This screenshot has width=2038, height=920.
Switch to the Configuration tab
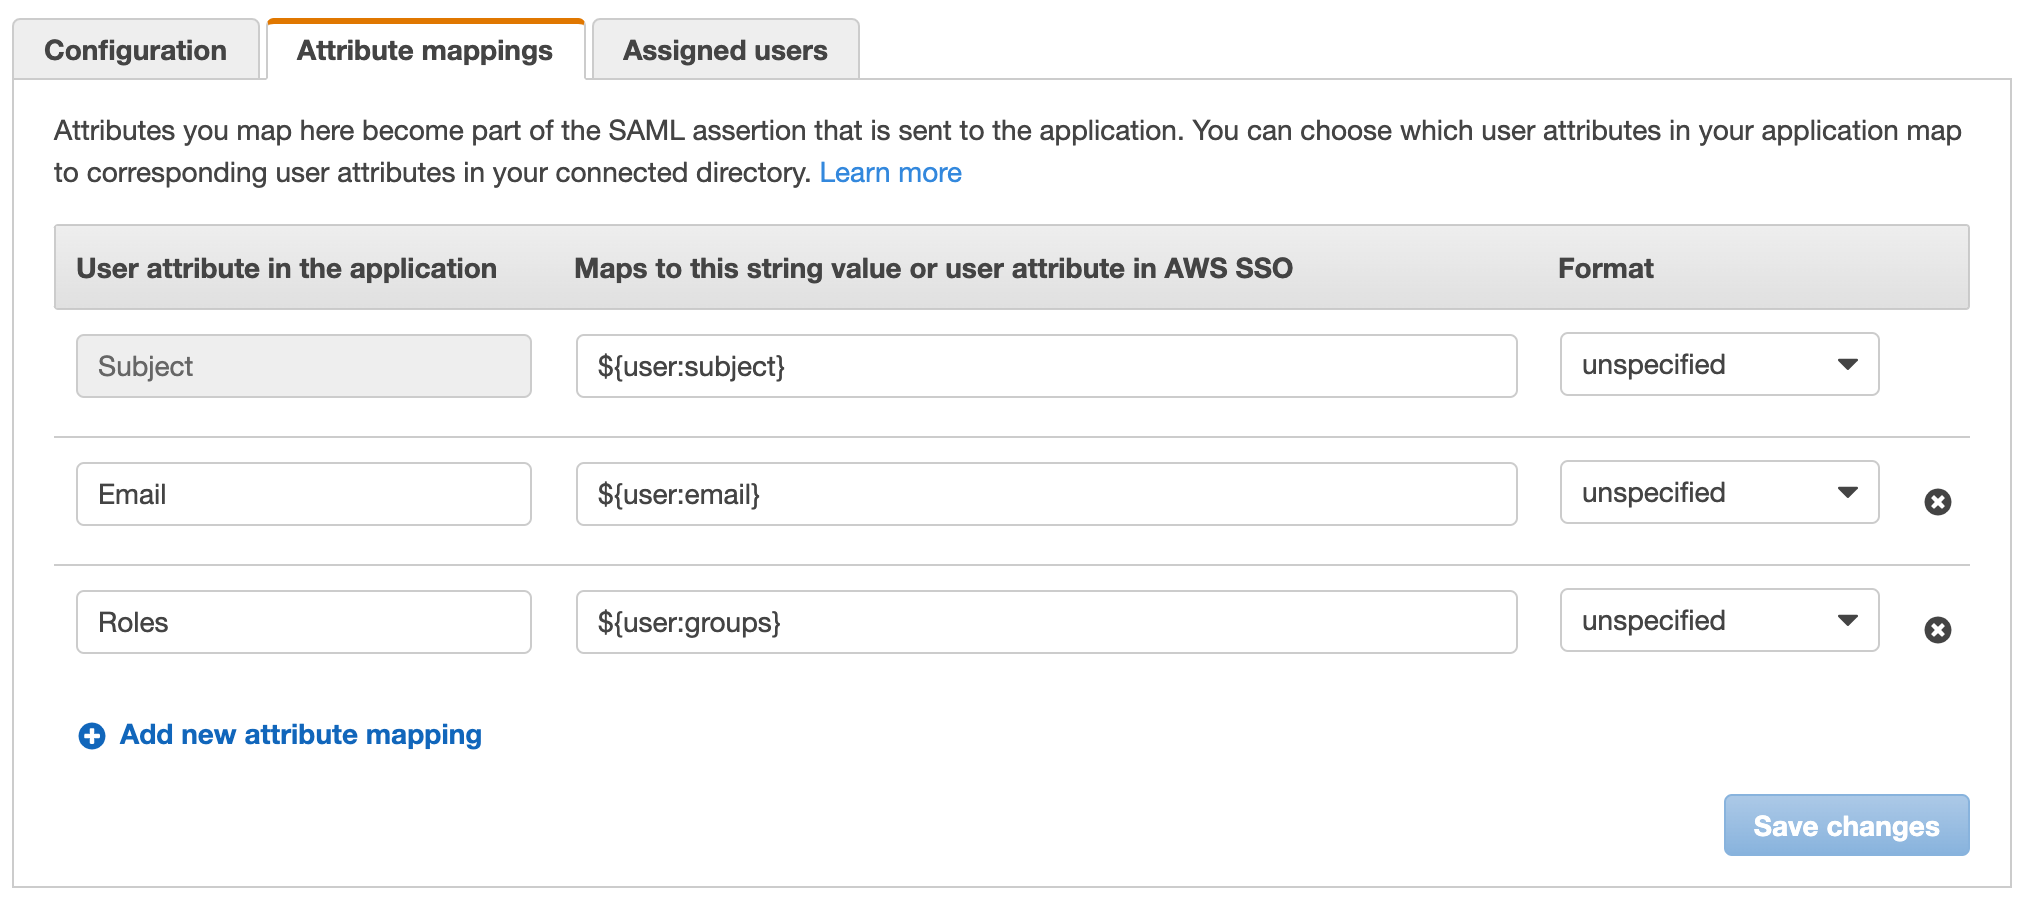tap(136, 50)
